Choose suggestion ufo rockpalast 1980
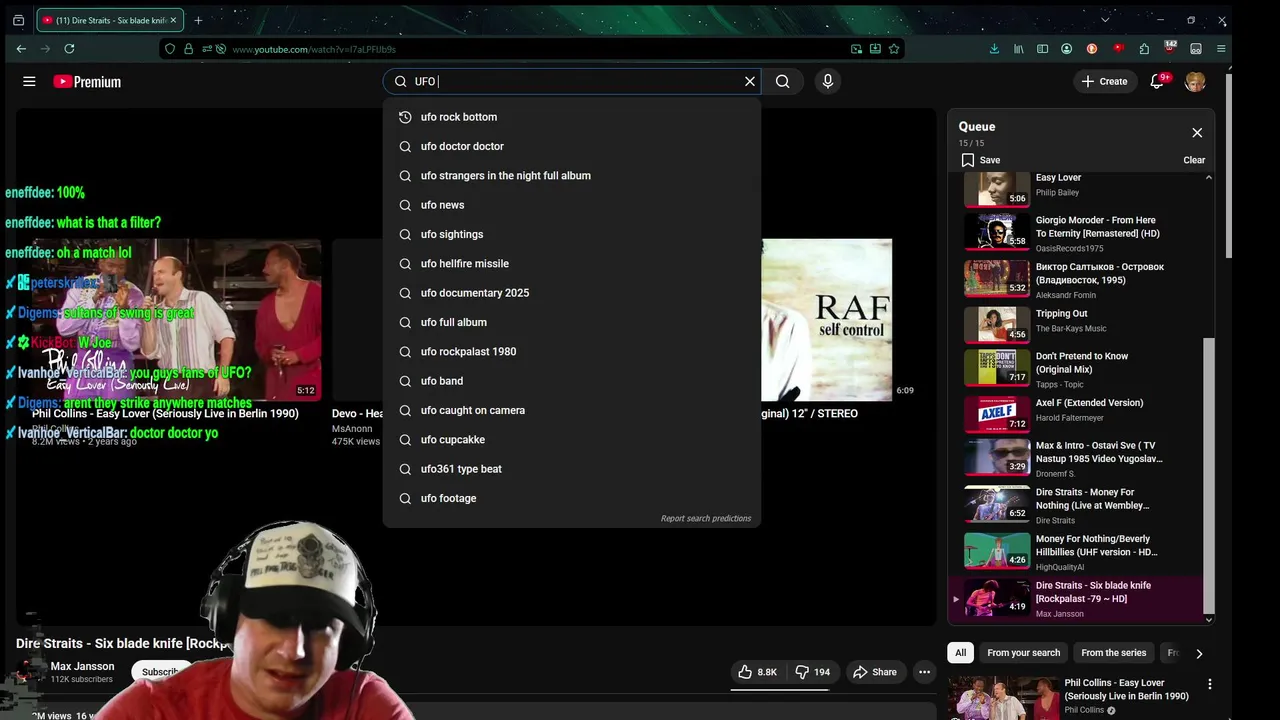 pos(572,352)
